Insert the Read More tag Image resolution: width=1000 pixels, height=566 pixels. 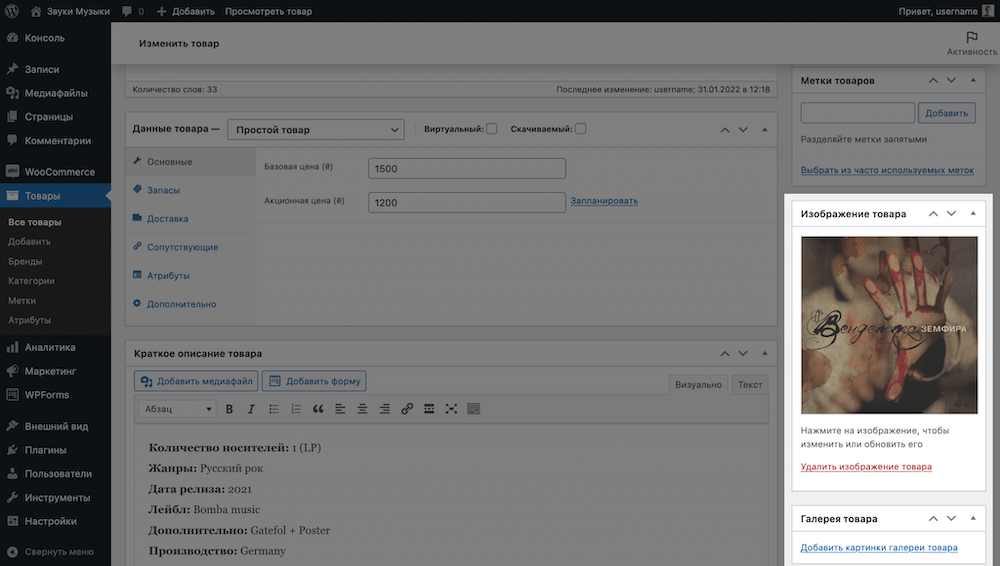429,409
